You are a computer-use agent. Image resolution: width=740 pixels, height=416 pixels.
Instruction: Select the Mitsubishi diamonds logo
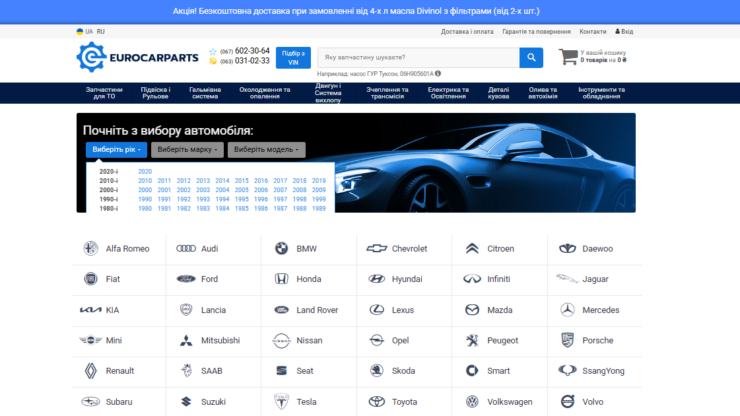186,340
